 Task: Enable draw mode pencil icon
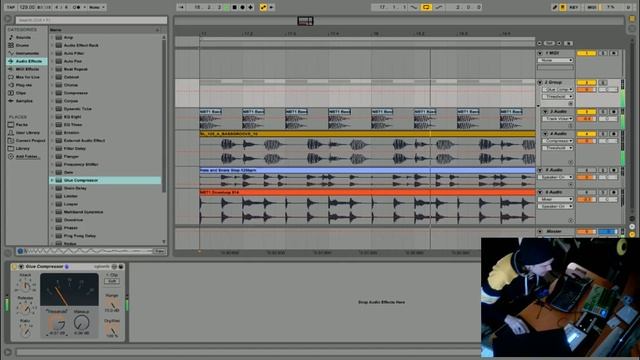[555, 7]
